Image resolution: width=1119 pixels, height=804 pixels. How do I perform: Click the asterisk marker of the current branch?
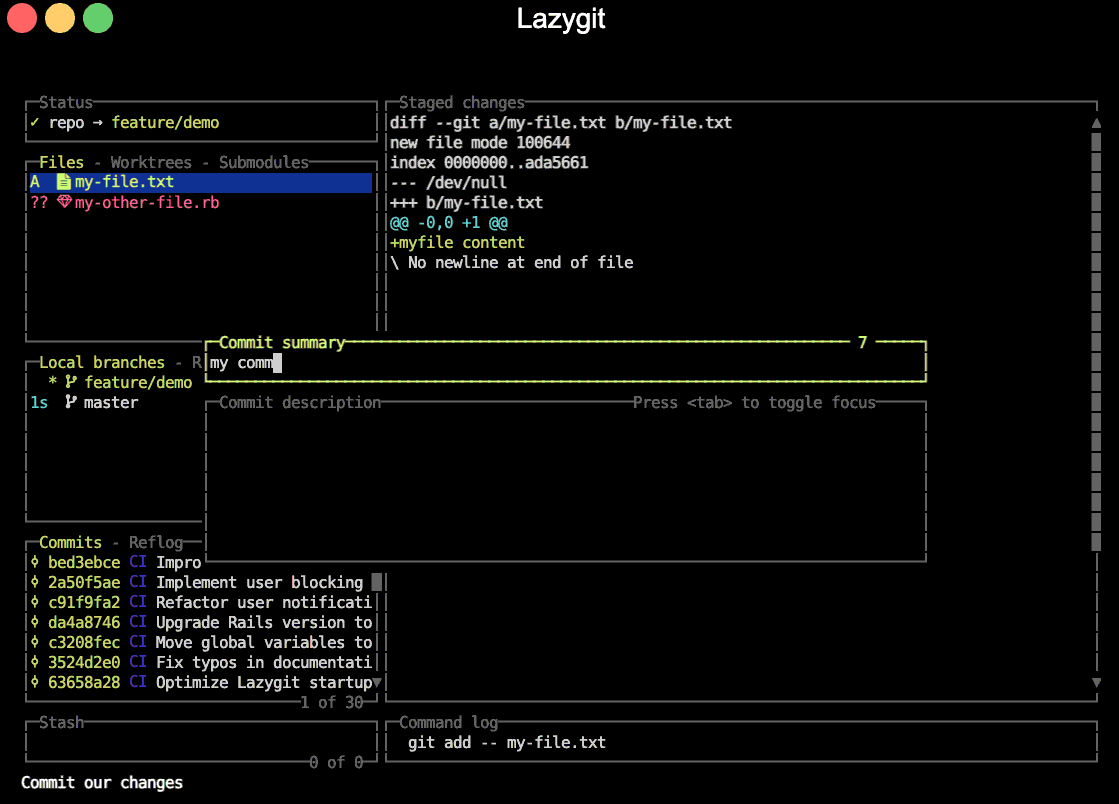(53, 382)
